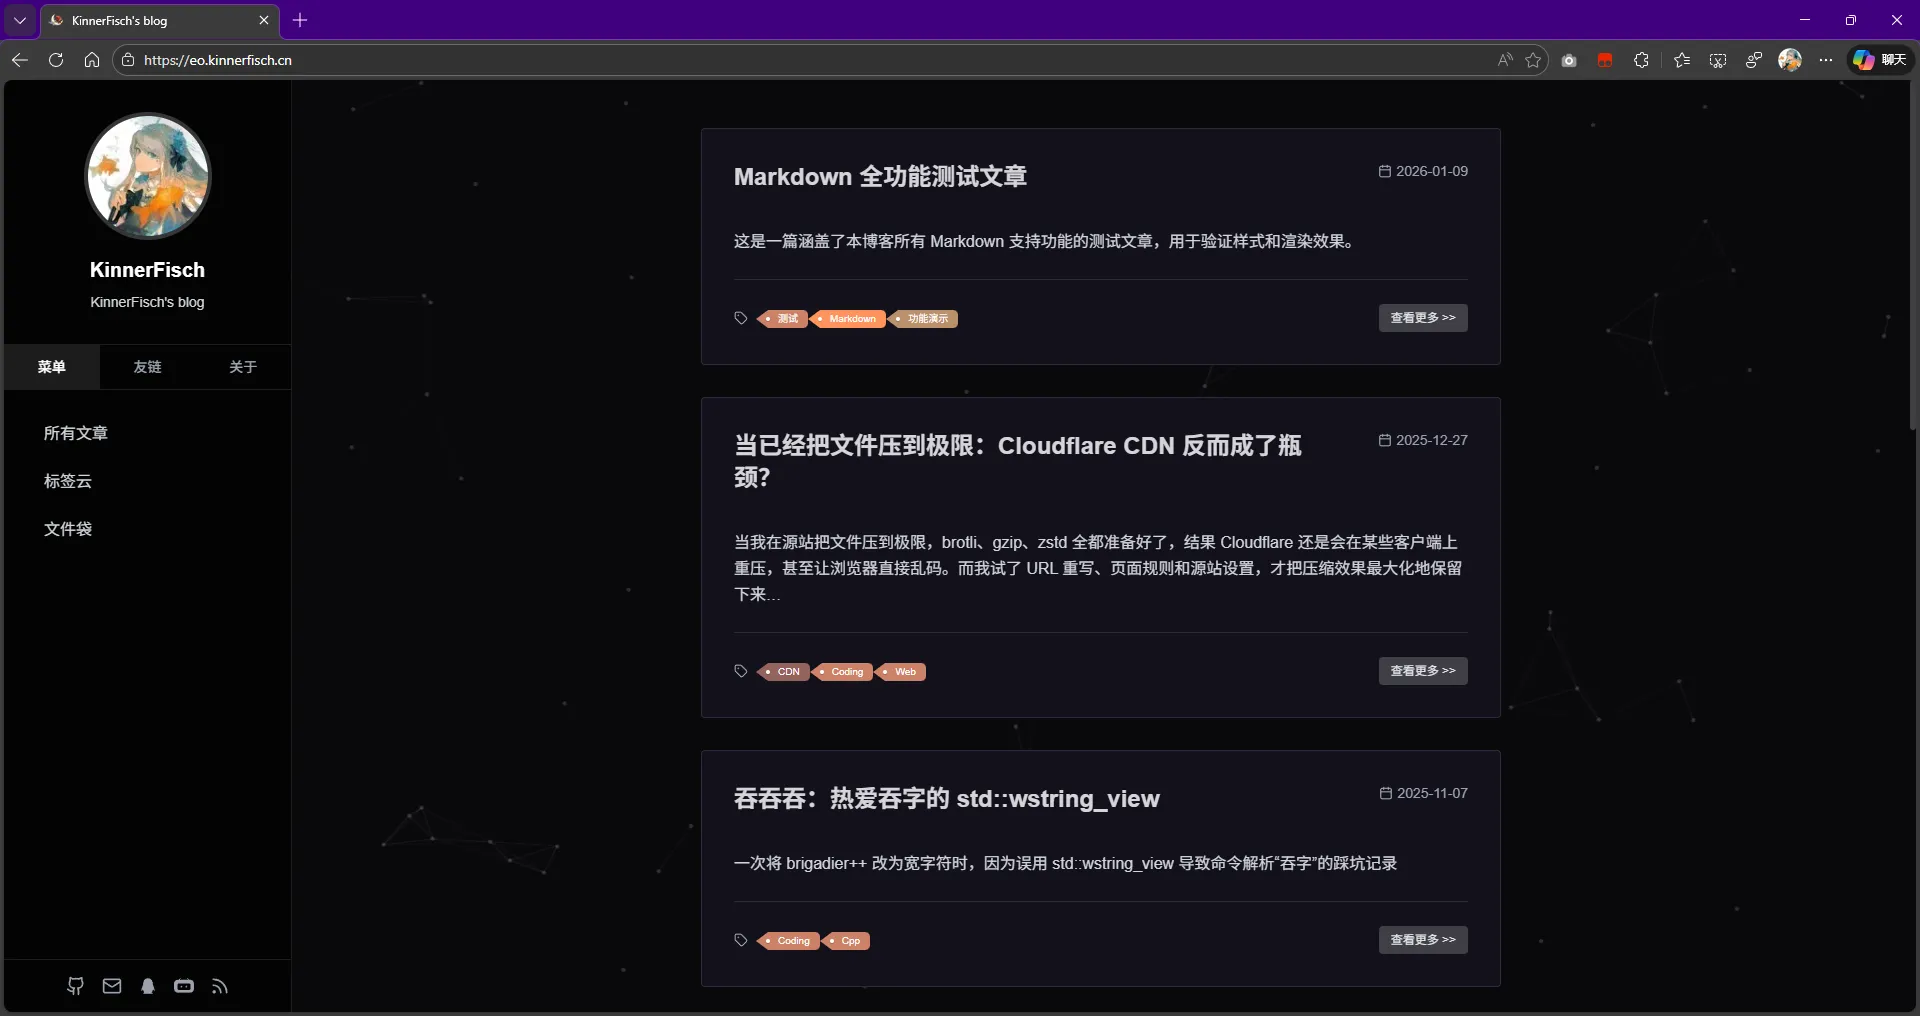Click 查看更多 on the Markdown test article
1920x1016 pixels.
pyautogui.click(x=1422, y=317)
